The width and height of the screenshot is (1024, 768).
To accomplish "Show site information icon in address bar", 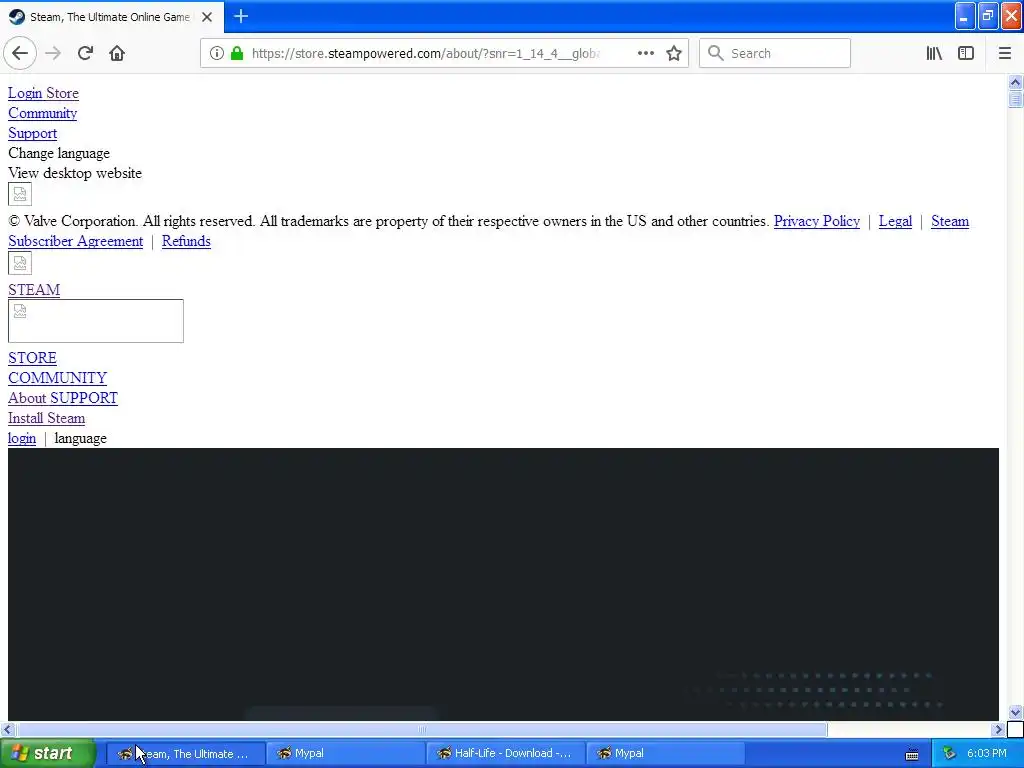I will (x=217, y=53).
